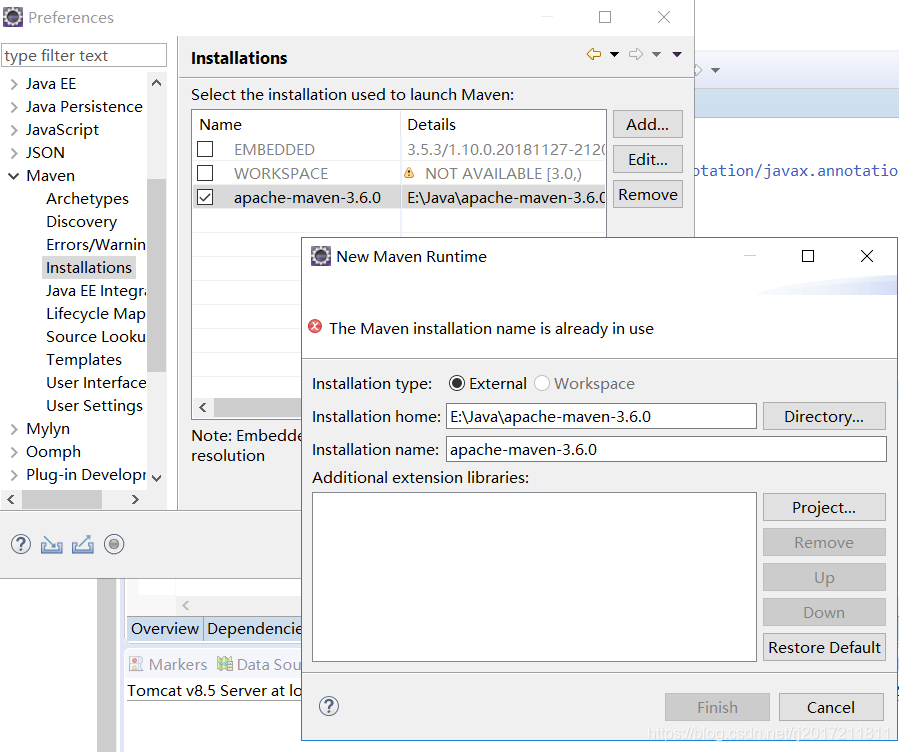
Task: Expand the Java Persistence tree node
Action: tap(14, 107)
